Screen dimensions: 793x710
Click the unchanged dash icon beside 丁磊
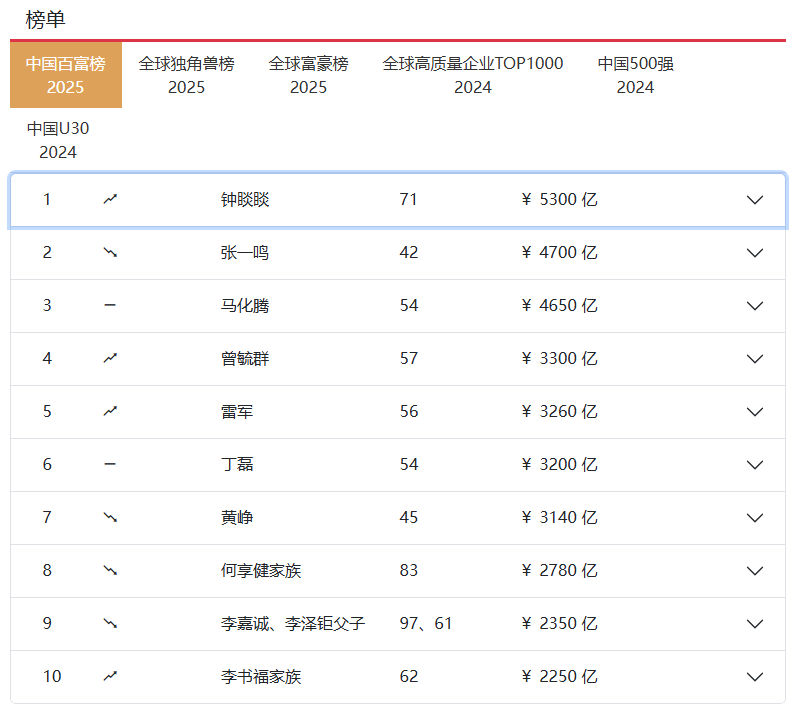coord(110,465)
